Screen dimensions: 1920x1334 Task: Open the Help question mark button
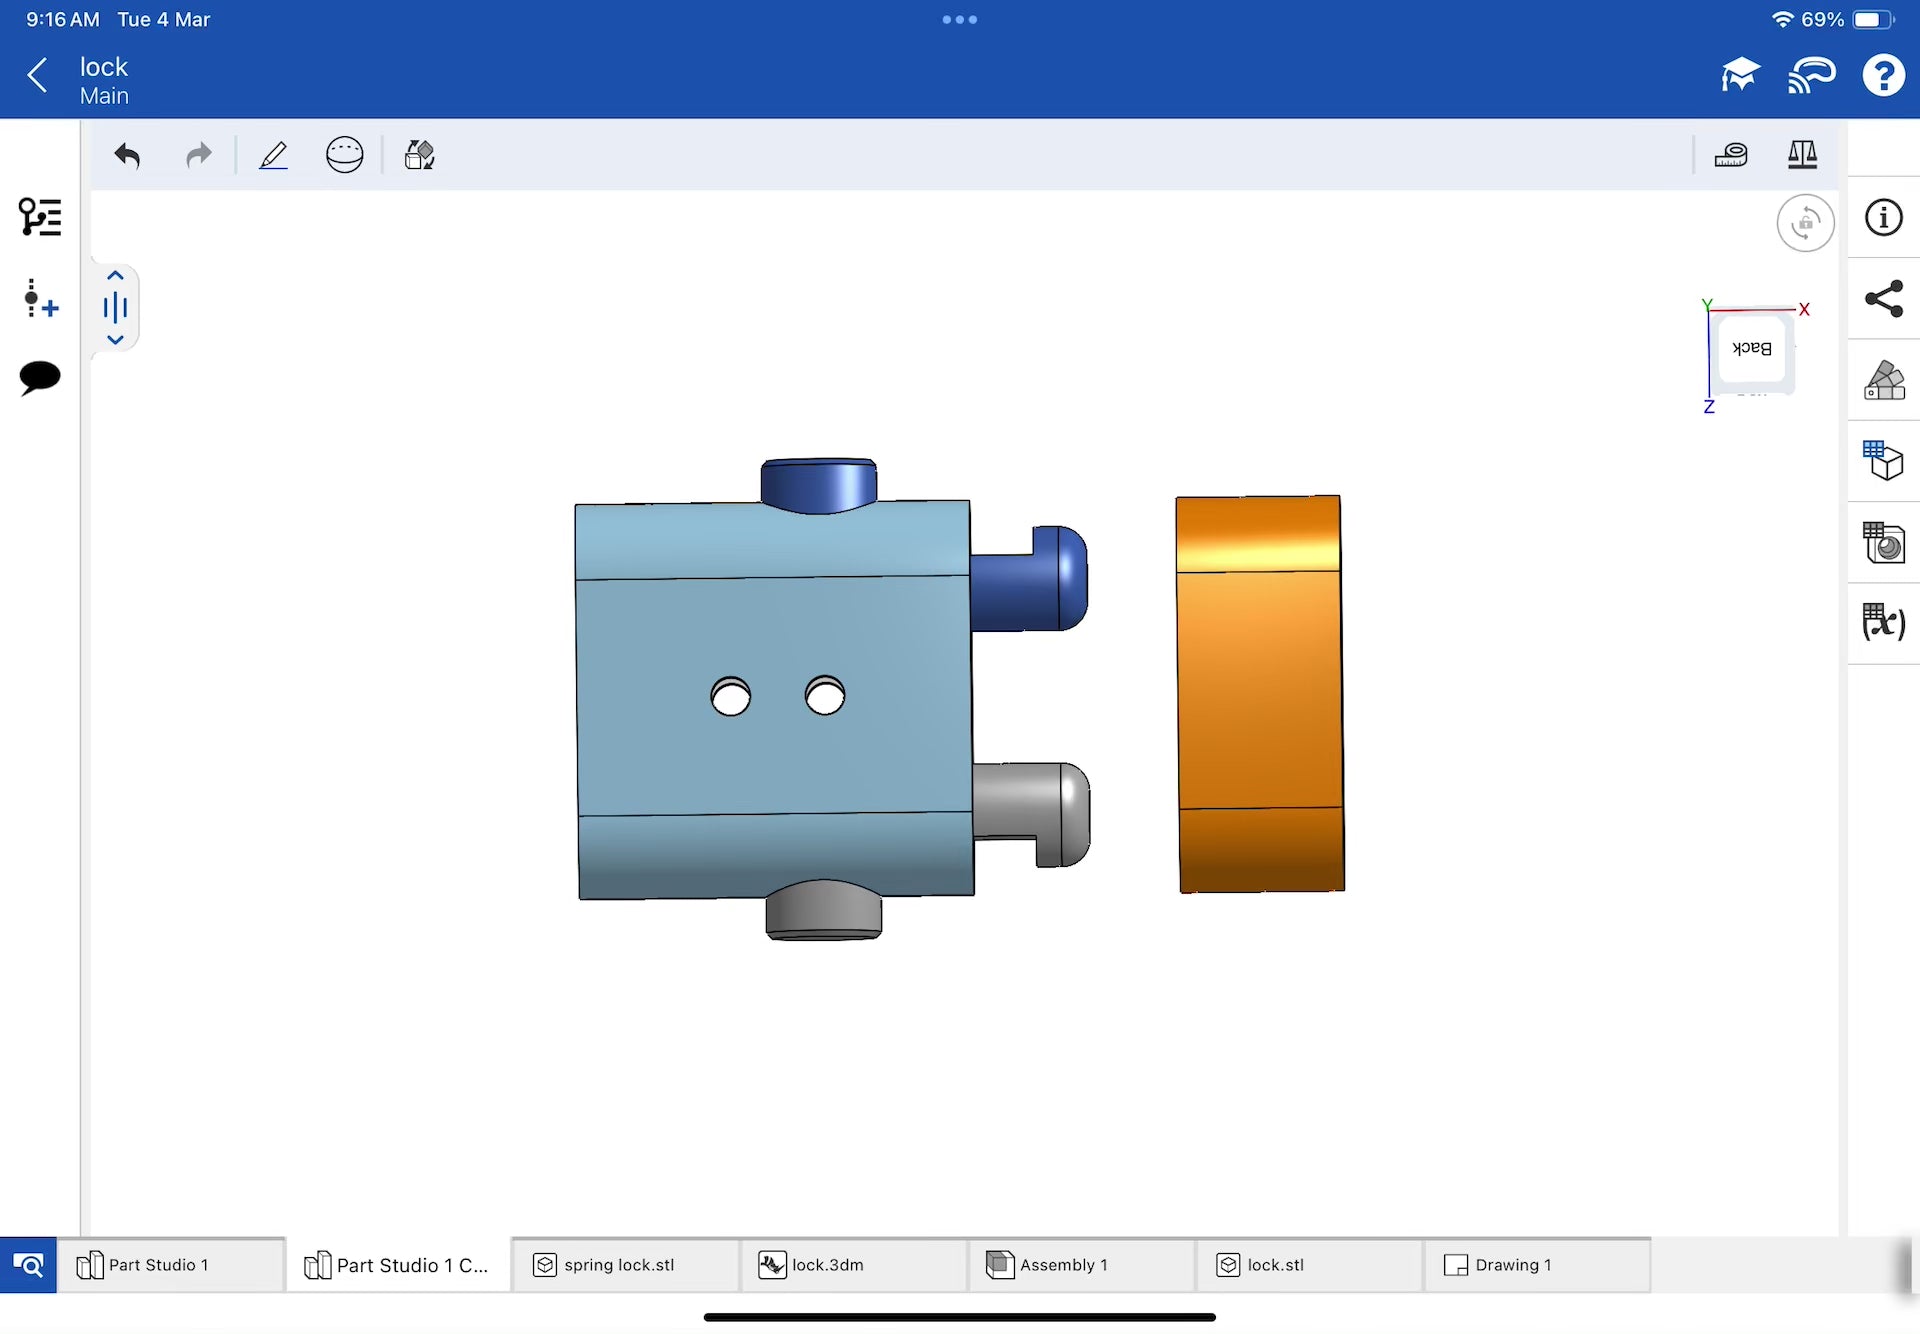[1883, 75]
